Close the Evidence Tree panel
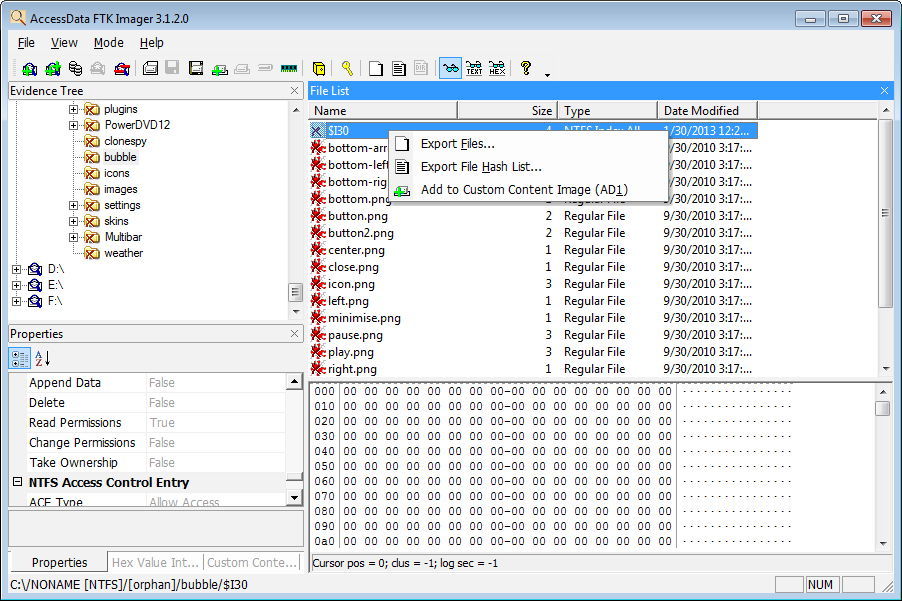This screenshot has height=601, width=902. pos(294,91)
